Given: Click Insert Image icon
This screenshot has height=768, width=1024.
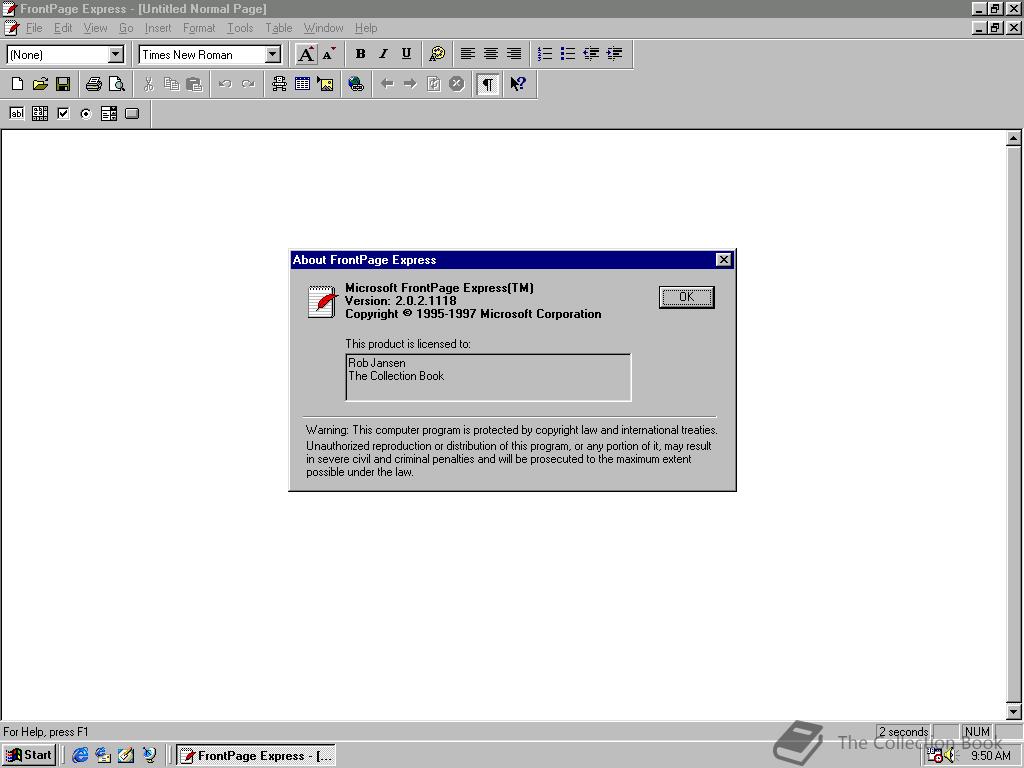Looking at the screenshot, I should coord(325,84).
